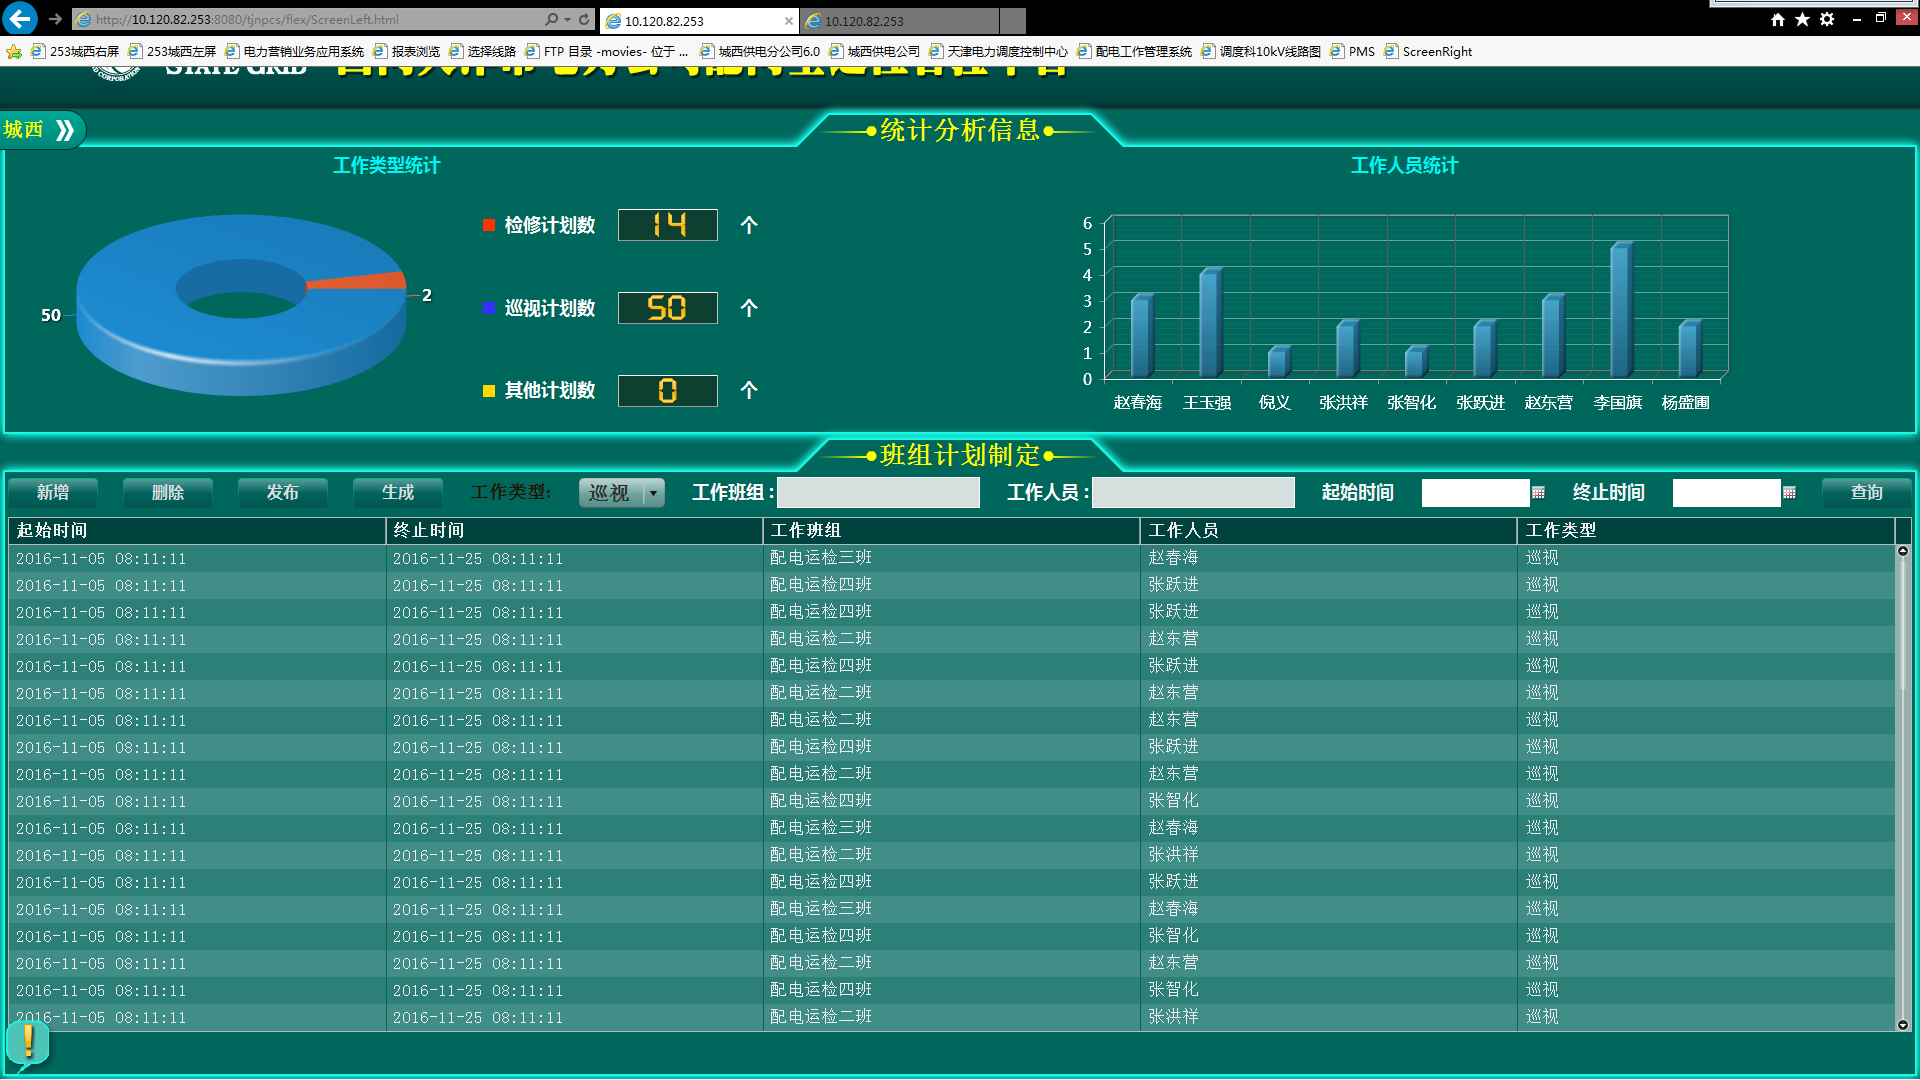Click table scrollbar down arrow
This screenshot has width=1920, height=1080.
[x=1903, y=1025]
